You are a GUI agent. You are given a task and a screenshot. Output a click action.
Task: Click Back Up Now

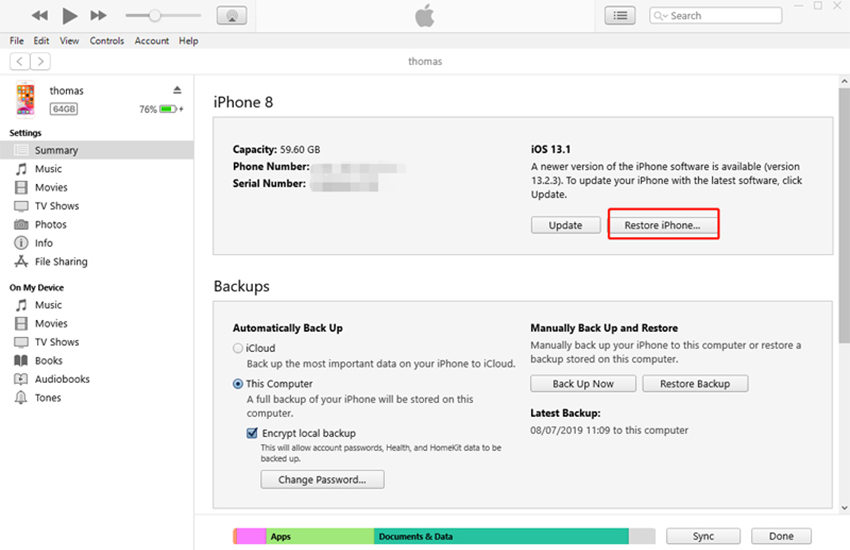[584, 384]
